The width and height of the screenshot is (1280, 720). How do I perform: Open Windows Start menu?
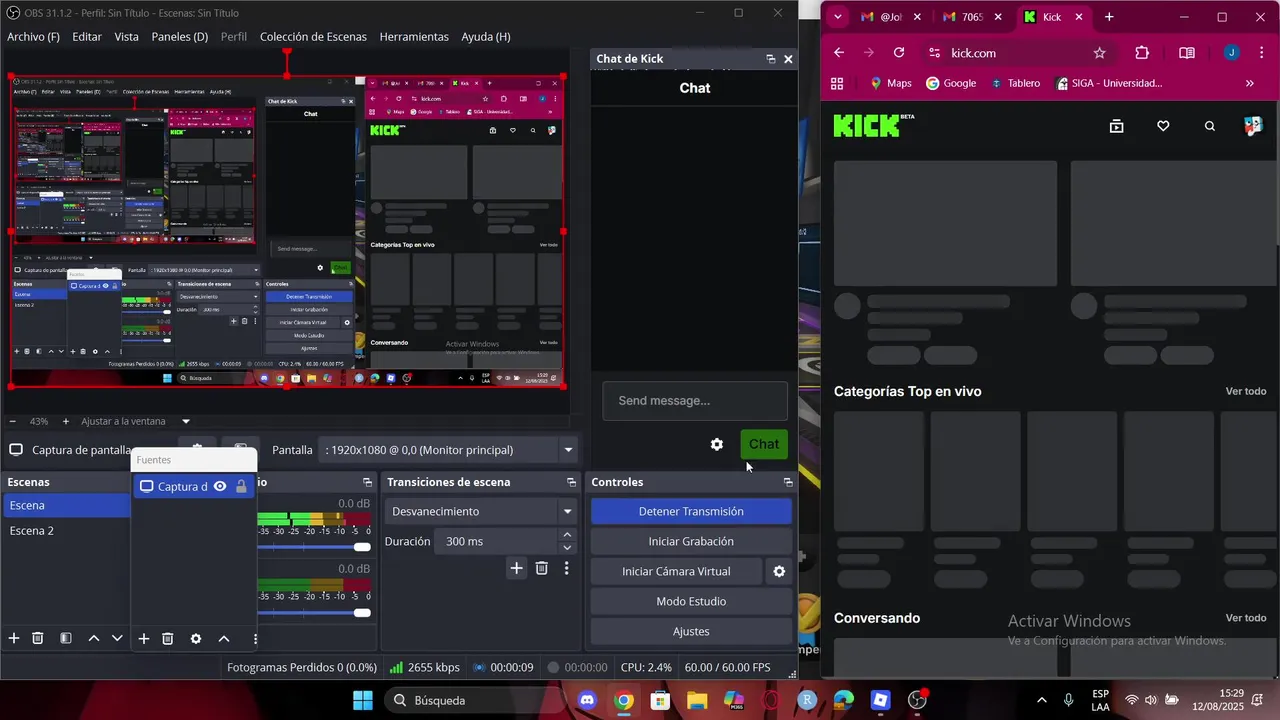tap(363, 700)
